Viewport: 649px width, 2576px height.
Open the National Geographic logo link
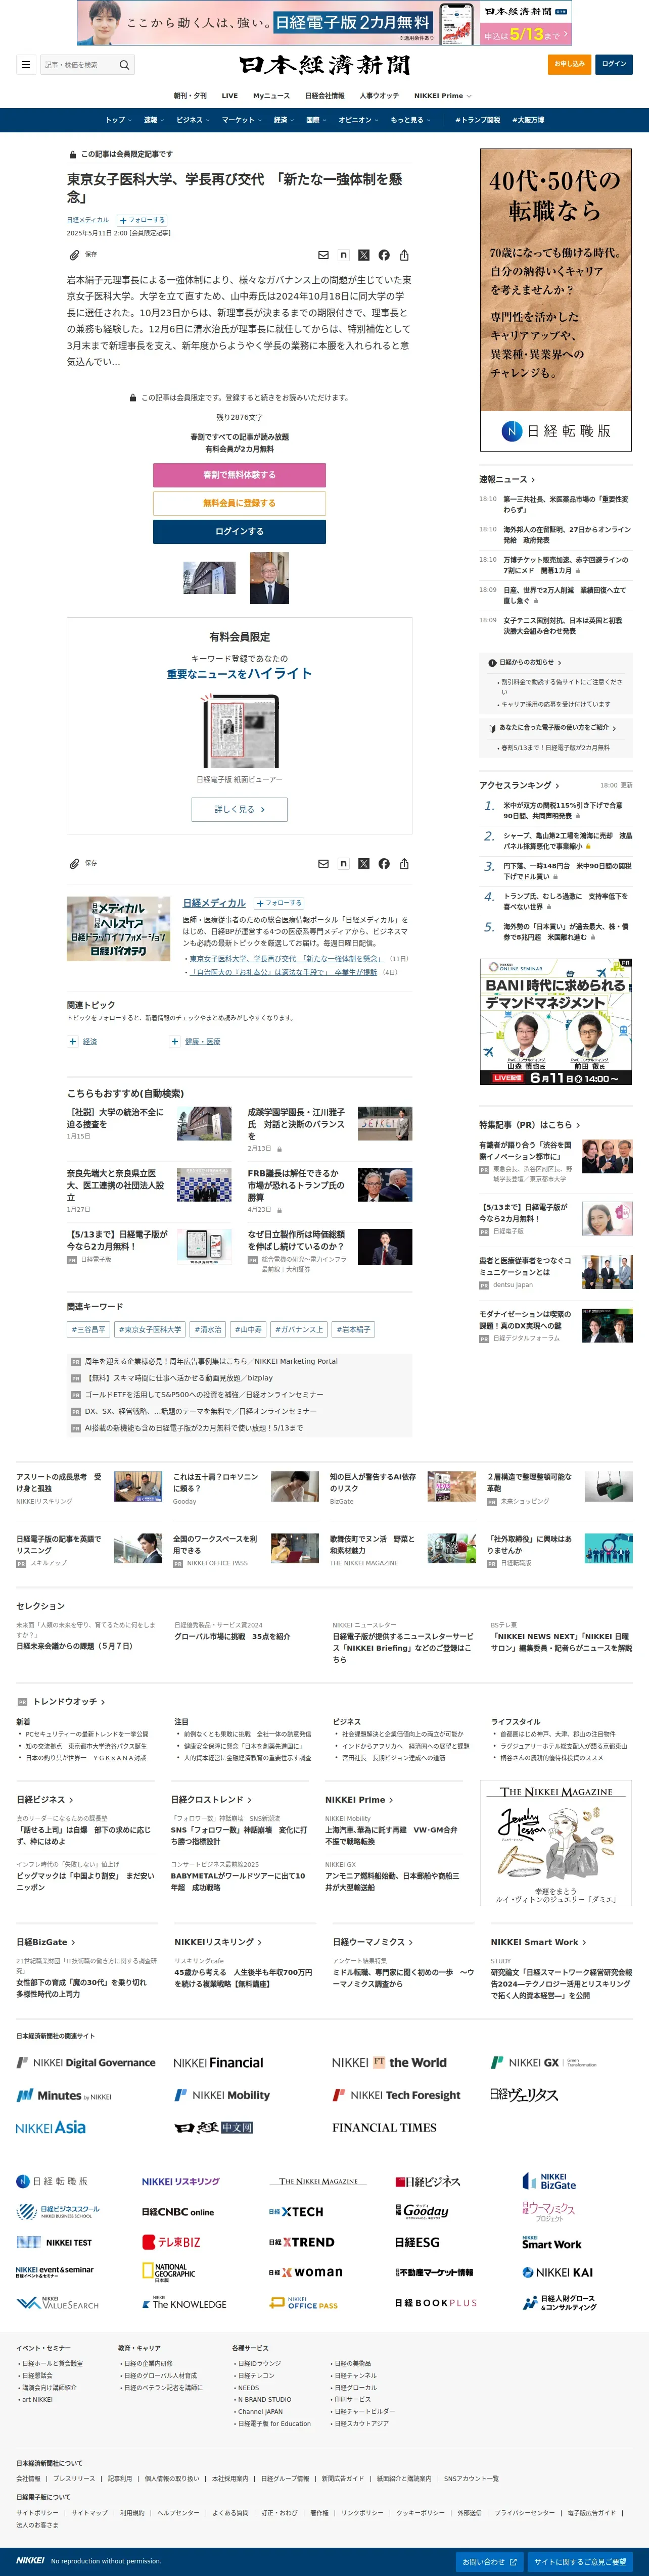[x=169, y=2272]
